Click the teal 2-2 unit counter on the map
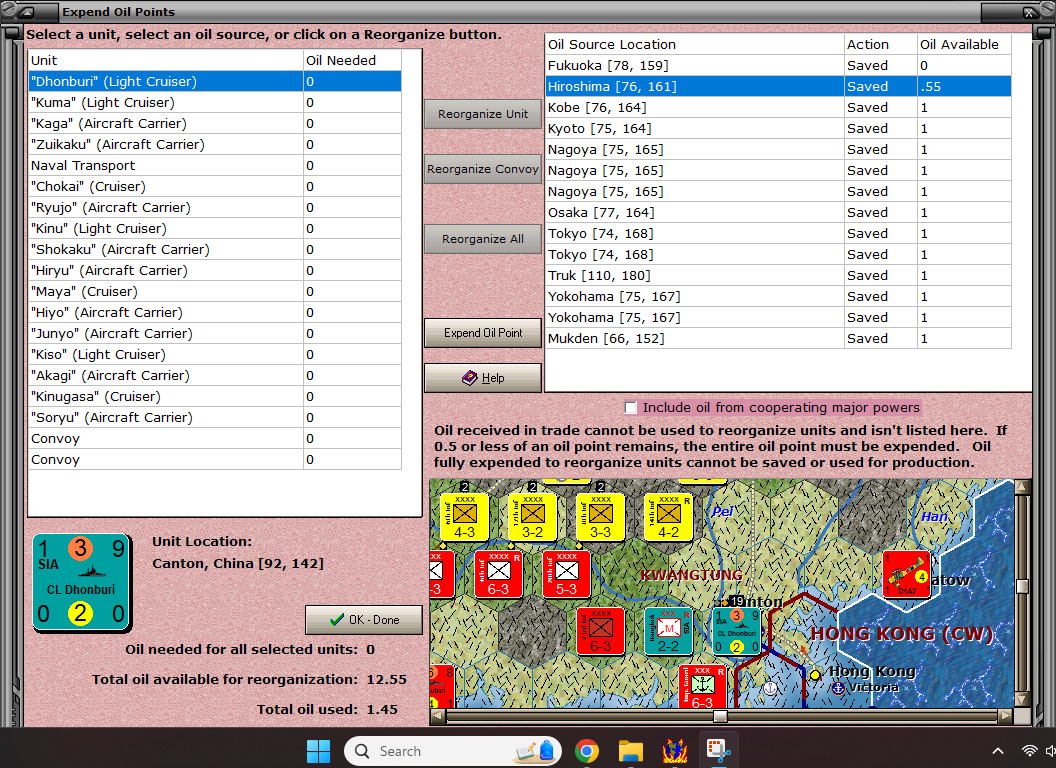This screenshot has height=768, width=1056. [668, 631]
